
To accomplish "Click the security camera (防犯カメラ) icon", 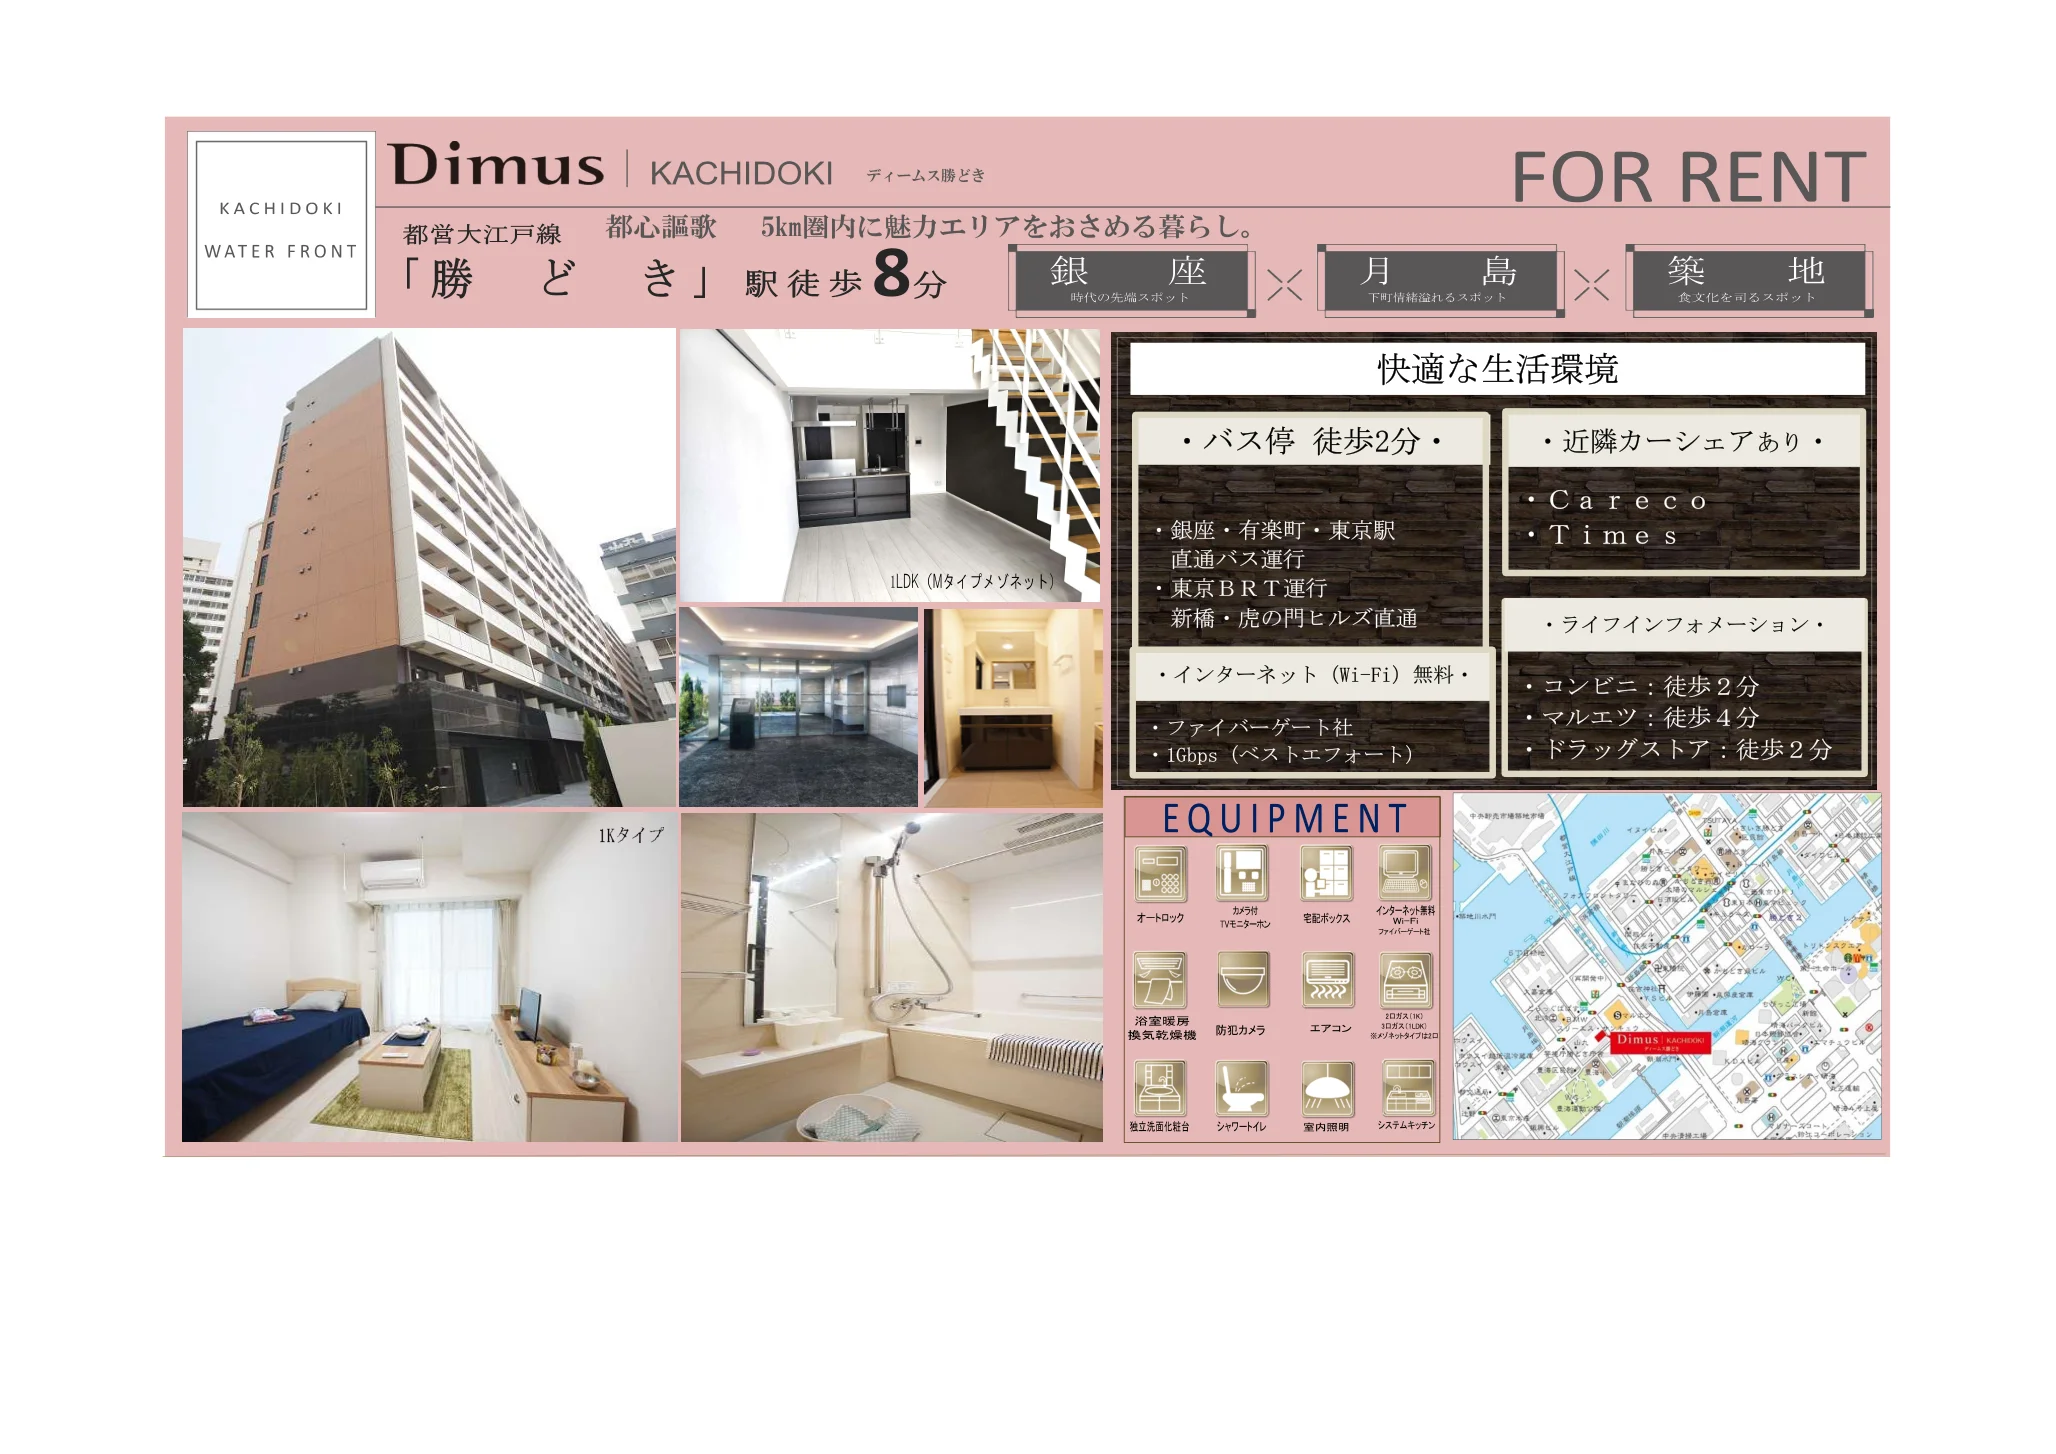I will (1243, 980).
